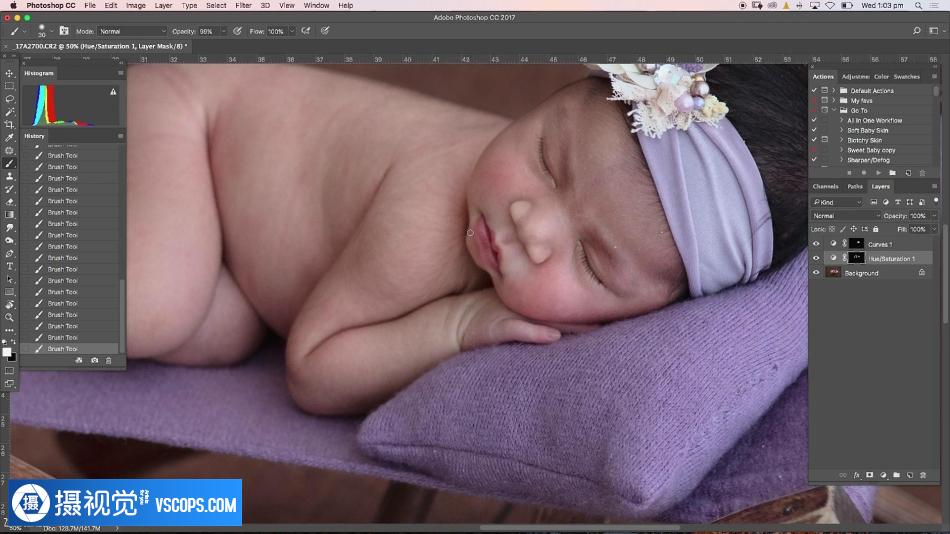This screenshot has width=950, height=534.
Task: Select the Clone Stamp tool
Action: (x=9, y=176)
